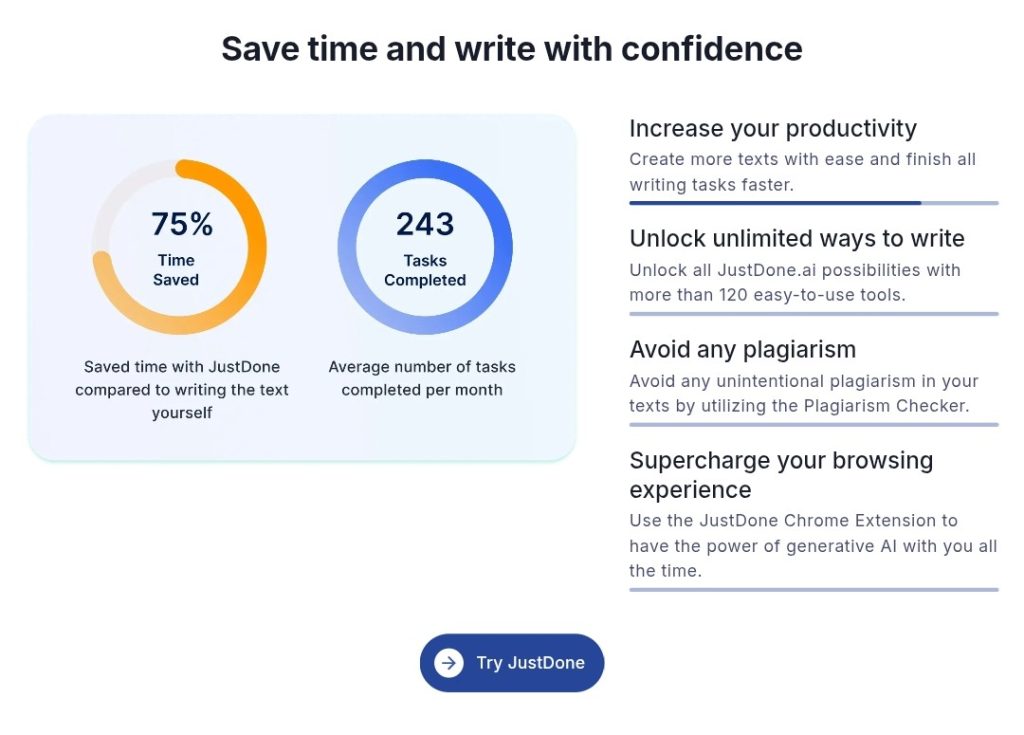Click the progress bar beneath the Plagiarism Checker text

812,425
